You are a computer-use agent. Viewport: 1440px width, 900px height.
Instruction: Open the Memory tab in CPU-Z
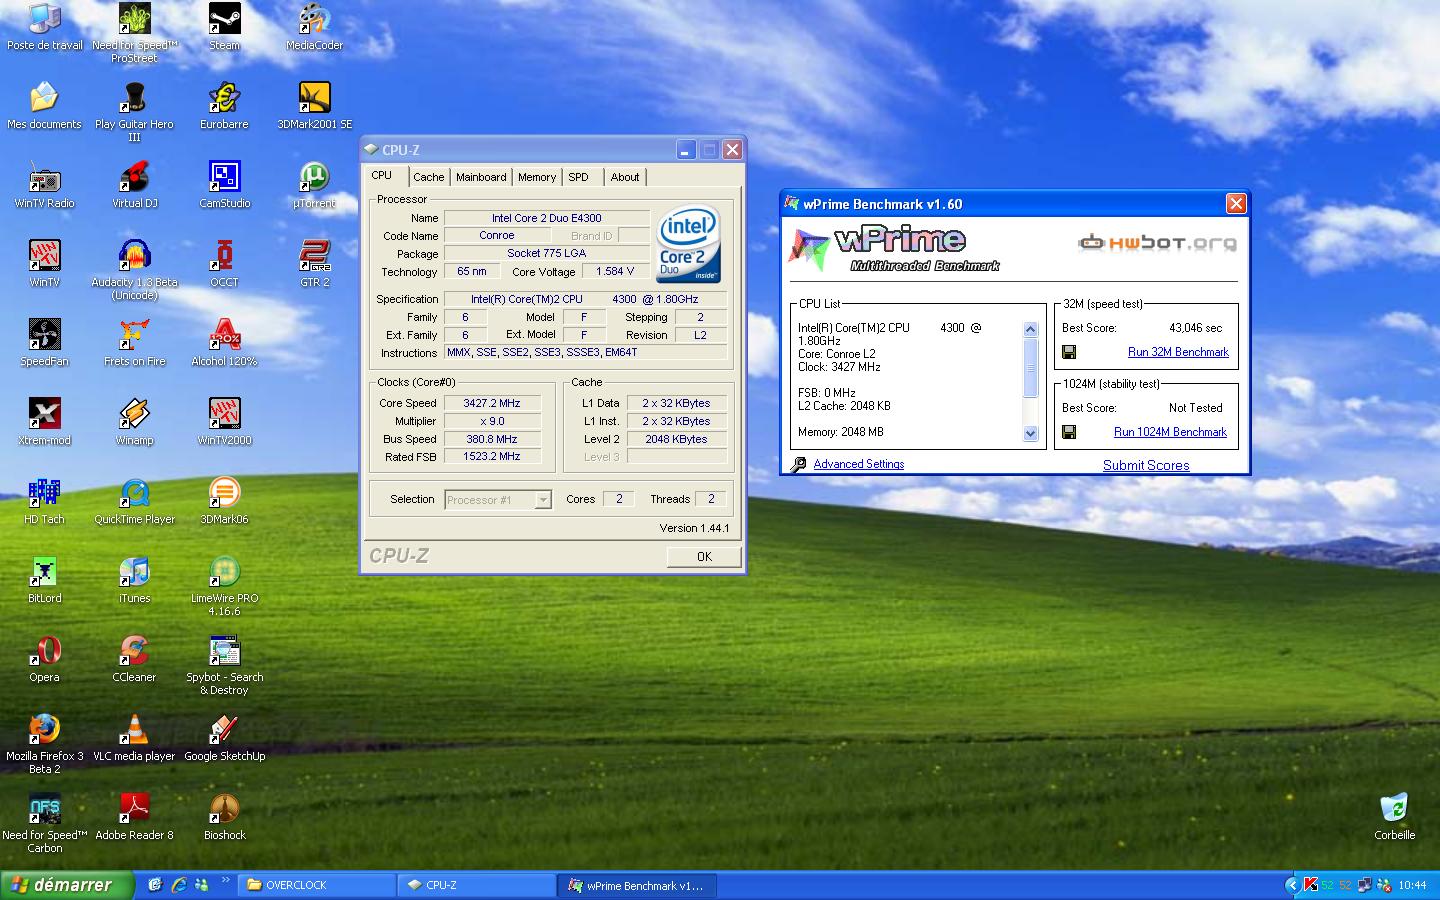click(537, 177)
